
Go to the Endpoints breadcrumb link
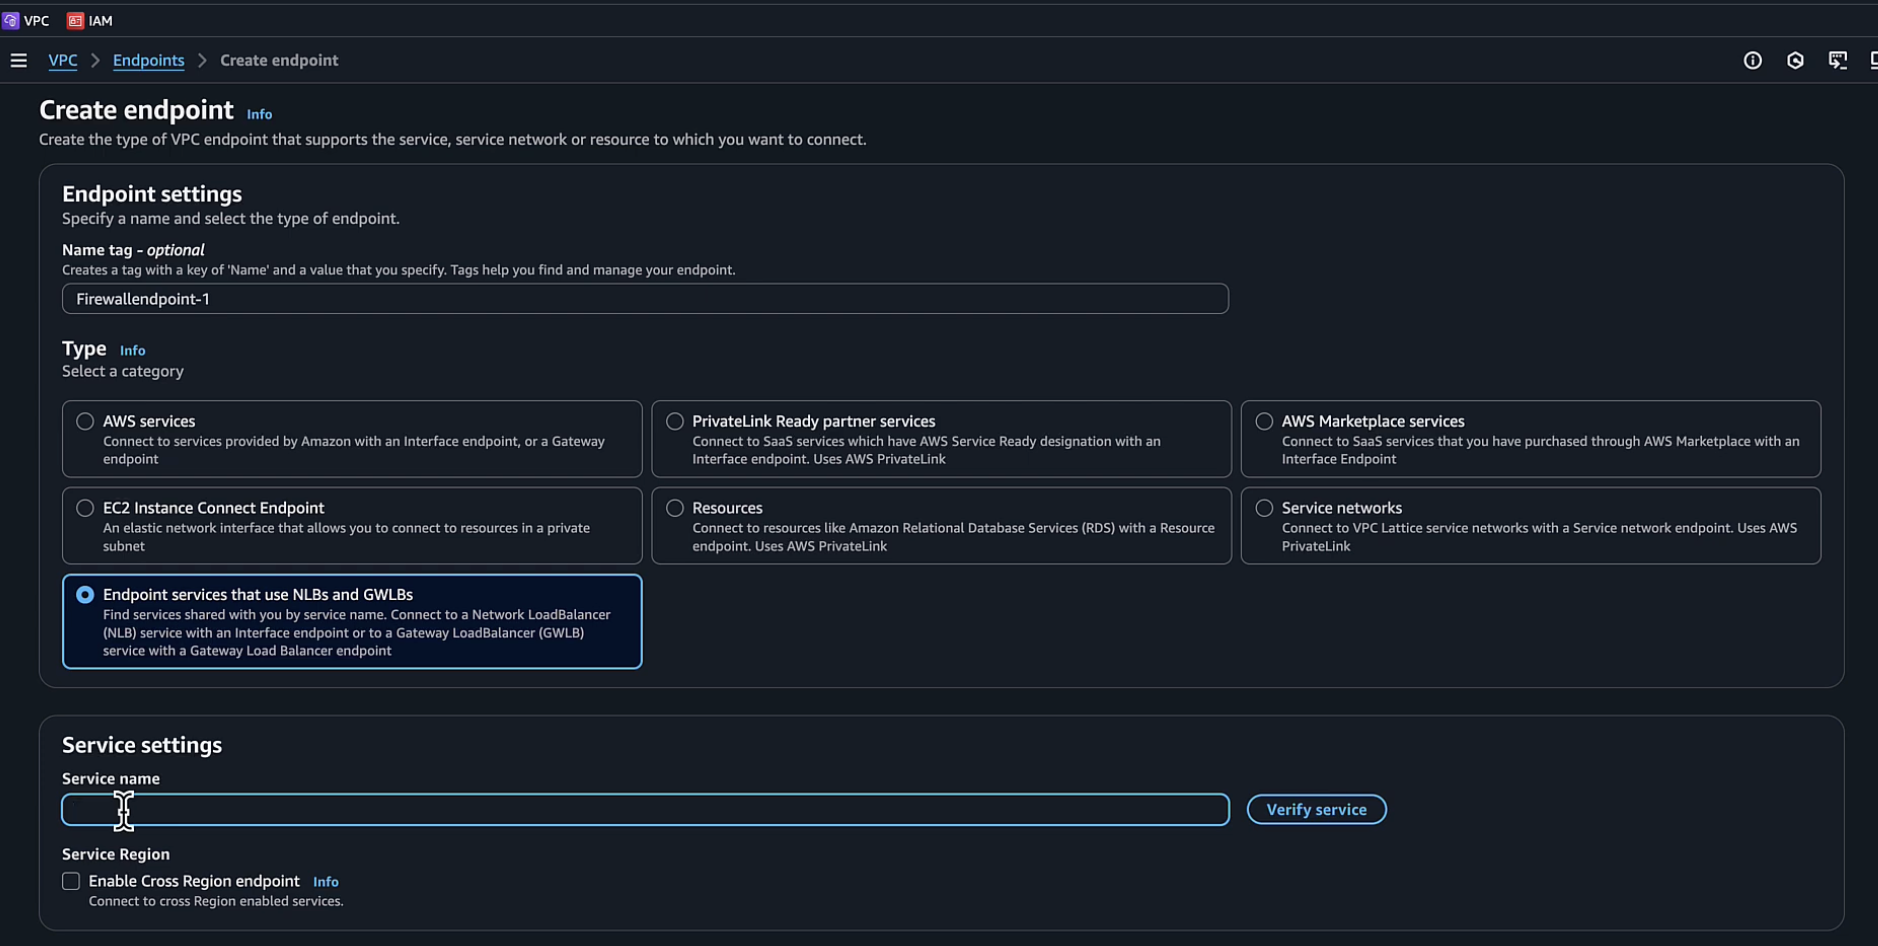tap(148, 61)
